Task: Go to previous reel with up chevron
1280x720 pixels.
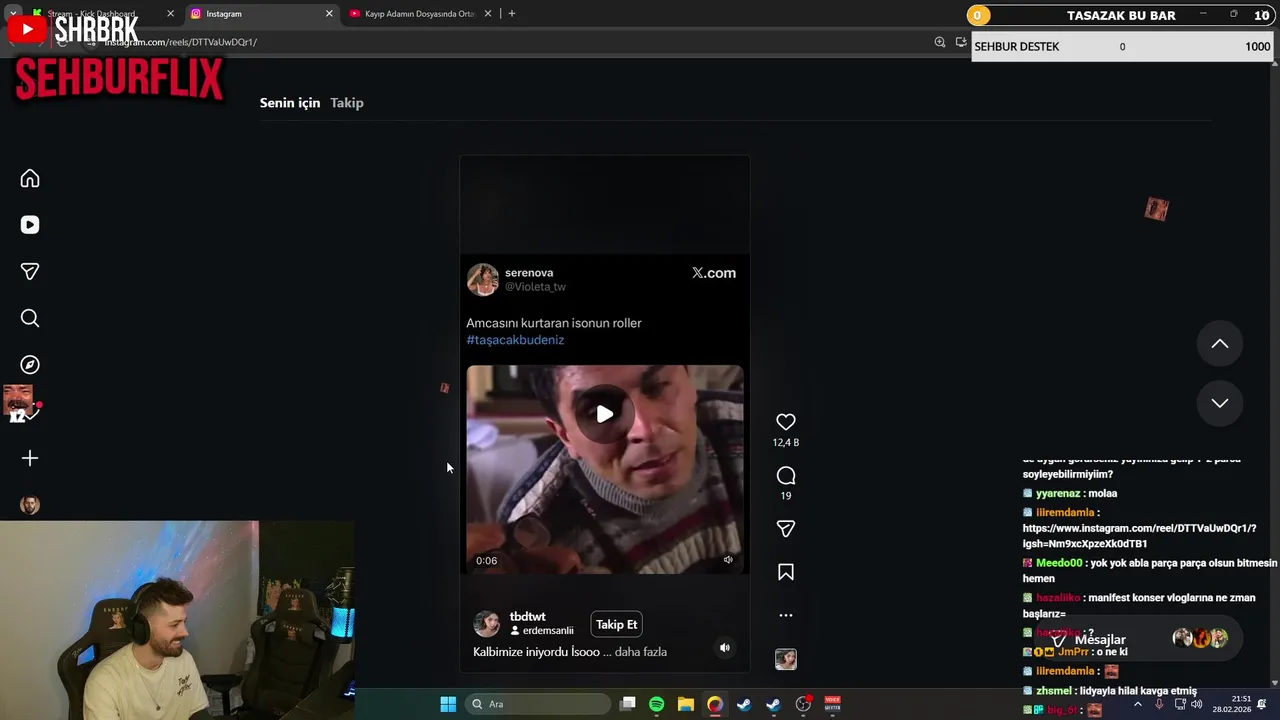Action: click(1220, 344)
